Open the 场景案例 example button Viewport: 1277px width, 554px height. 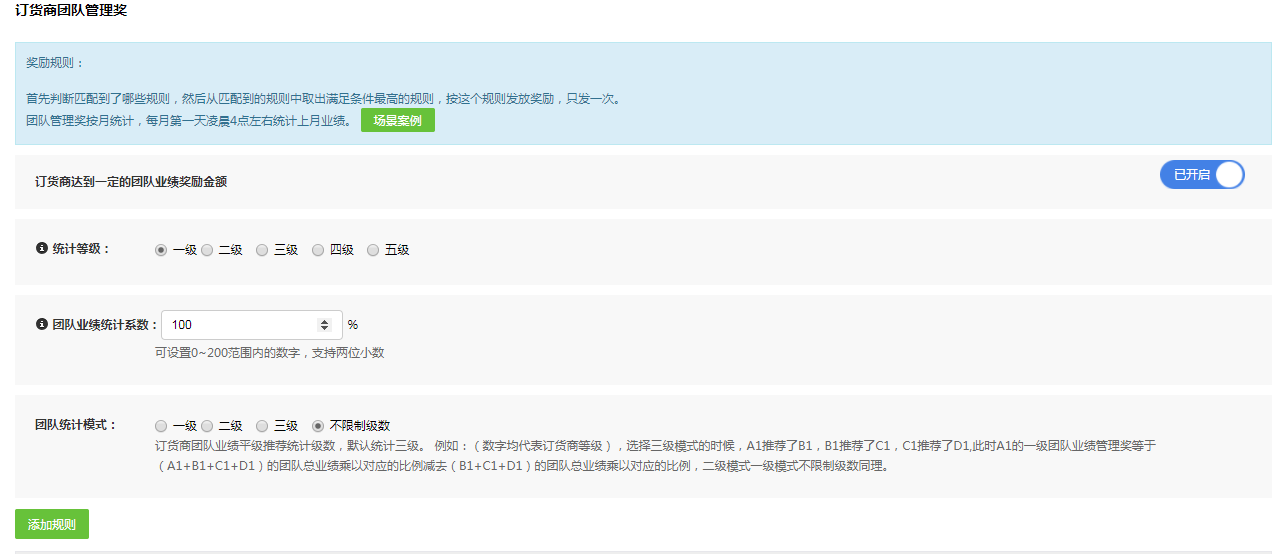pos(397,121)
